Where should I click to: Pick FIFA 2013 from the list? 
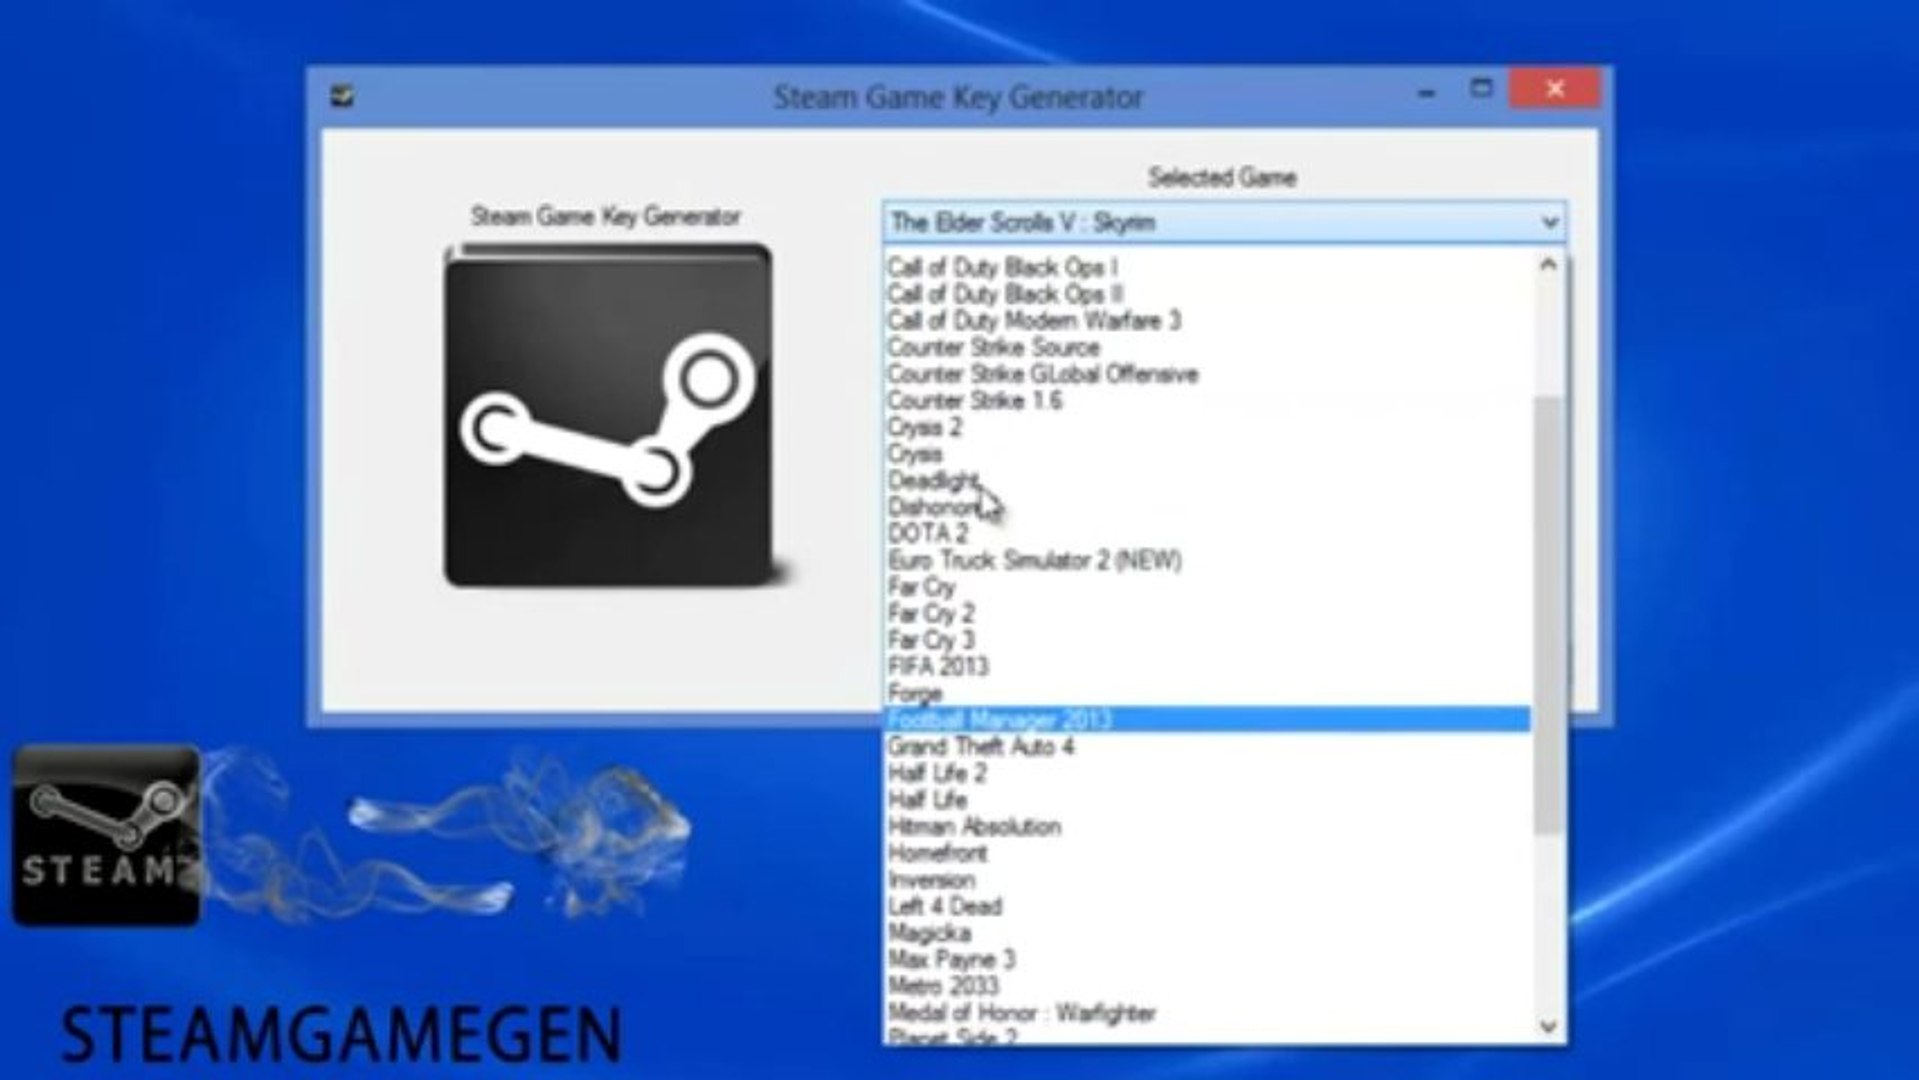(938, 666)
